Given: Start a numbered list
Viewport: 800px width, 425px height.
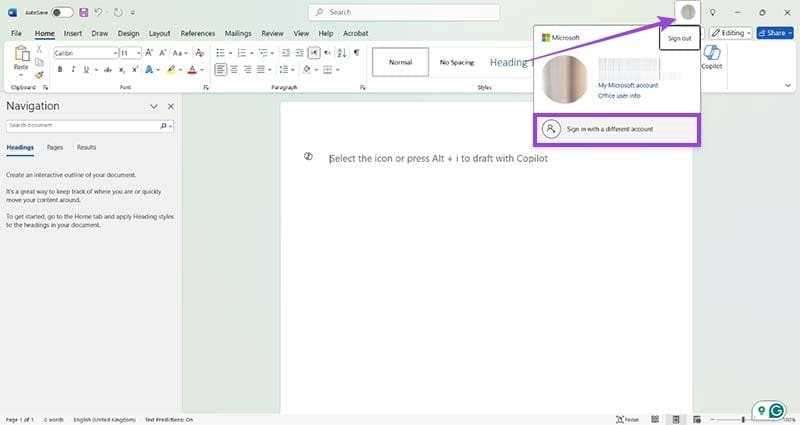Looking at the screenshot, I should (241, 53).
